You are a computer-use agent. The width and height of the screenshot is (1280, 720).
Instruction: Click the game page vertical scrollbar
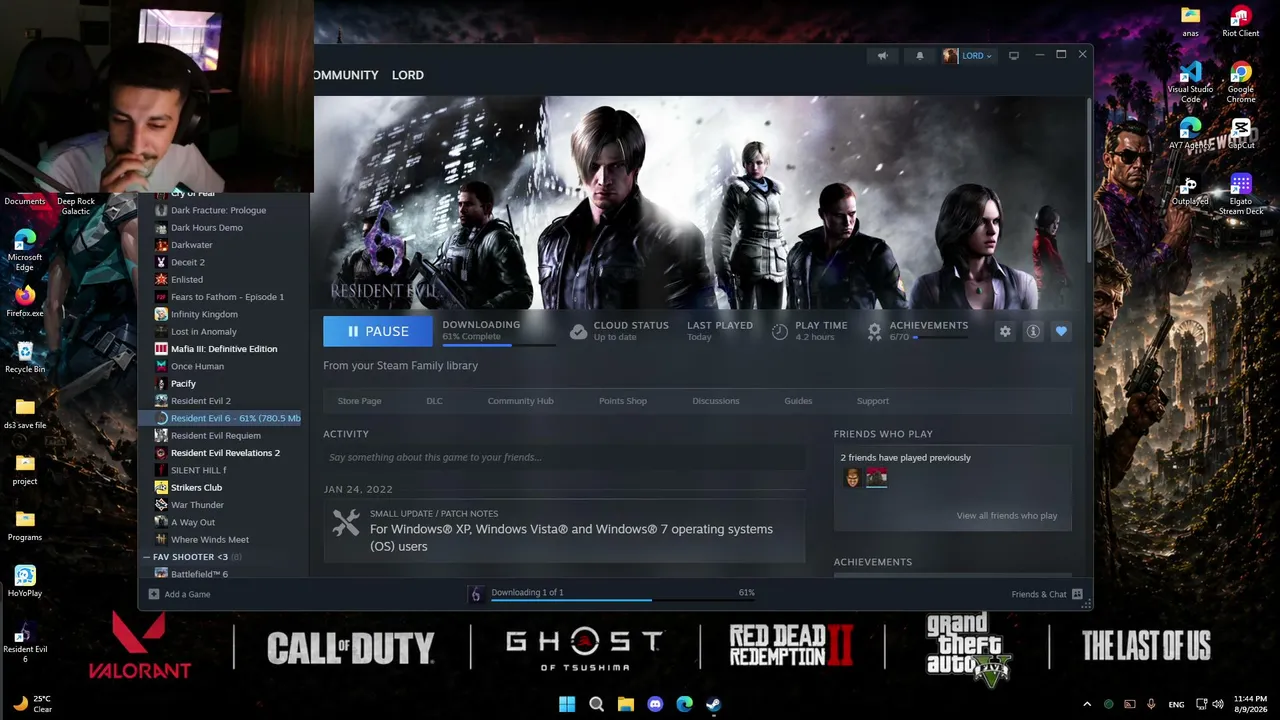click(1088, 180)
